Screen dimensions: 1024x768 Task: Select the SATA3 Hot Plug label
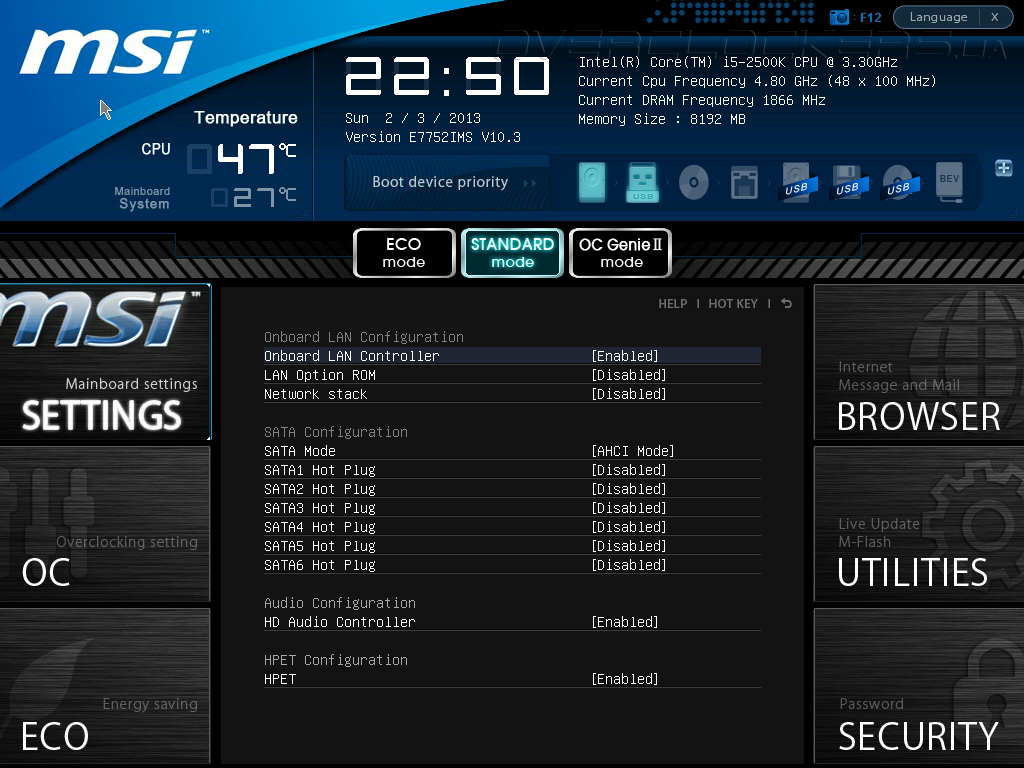(x=319, y=508)
